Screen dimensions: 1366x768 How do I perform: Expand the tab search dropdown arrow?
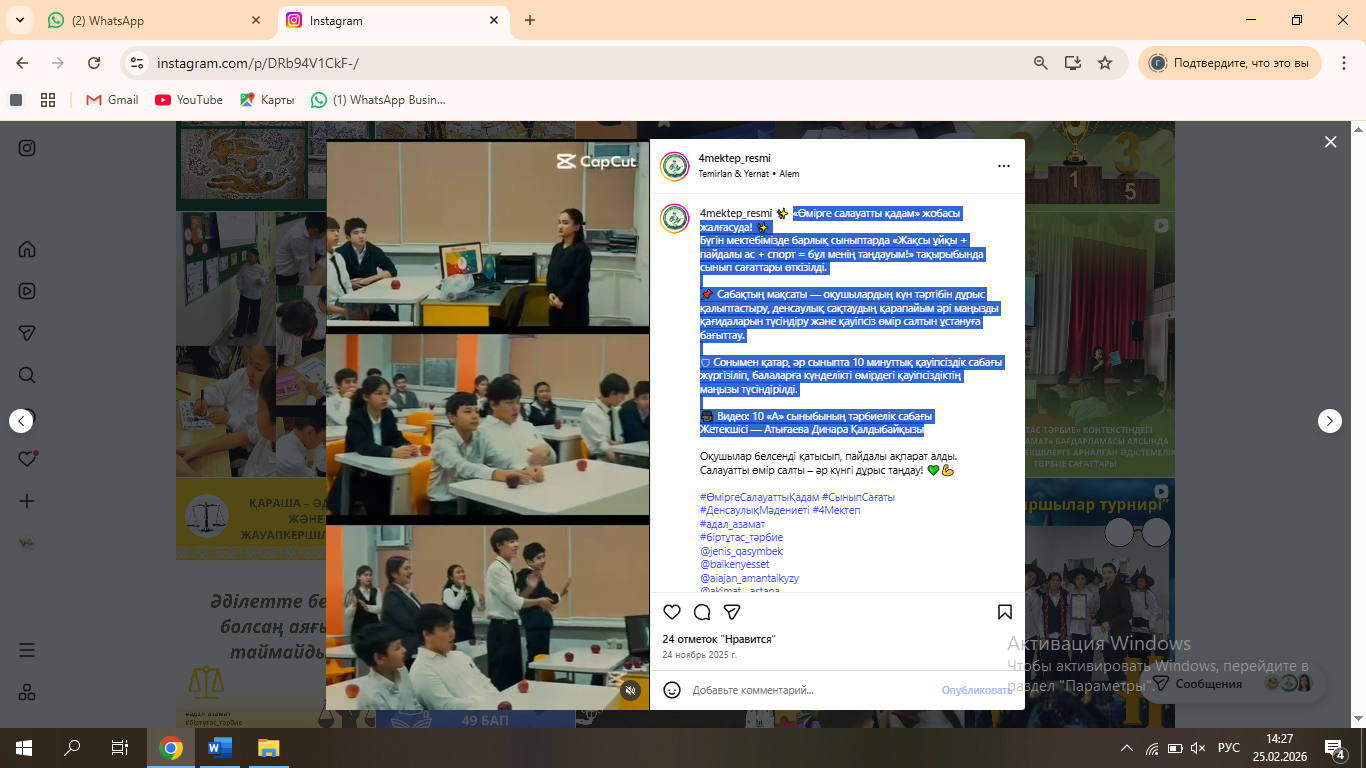click(x=22, y=20)
